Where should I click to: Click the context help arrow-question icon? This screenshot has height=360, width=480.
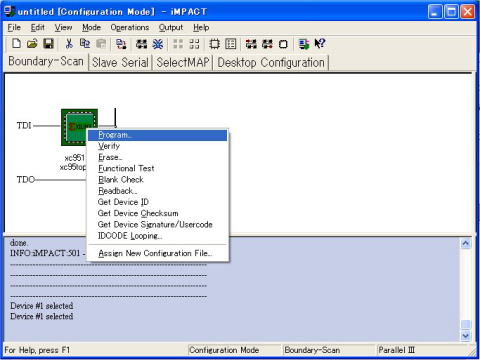tap(320, 44)
